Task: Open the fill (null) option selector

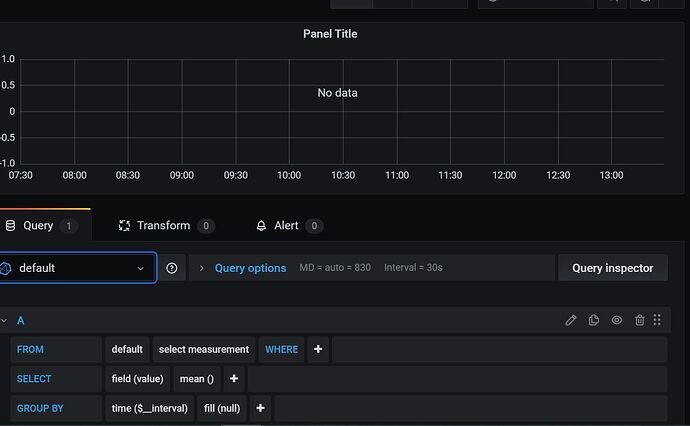Action: tap(223, 408)
